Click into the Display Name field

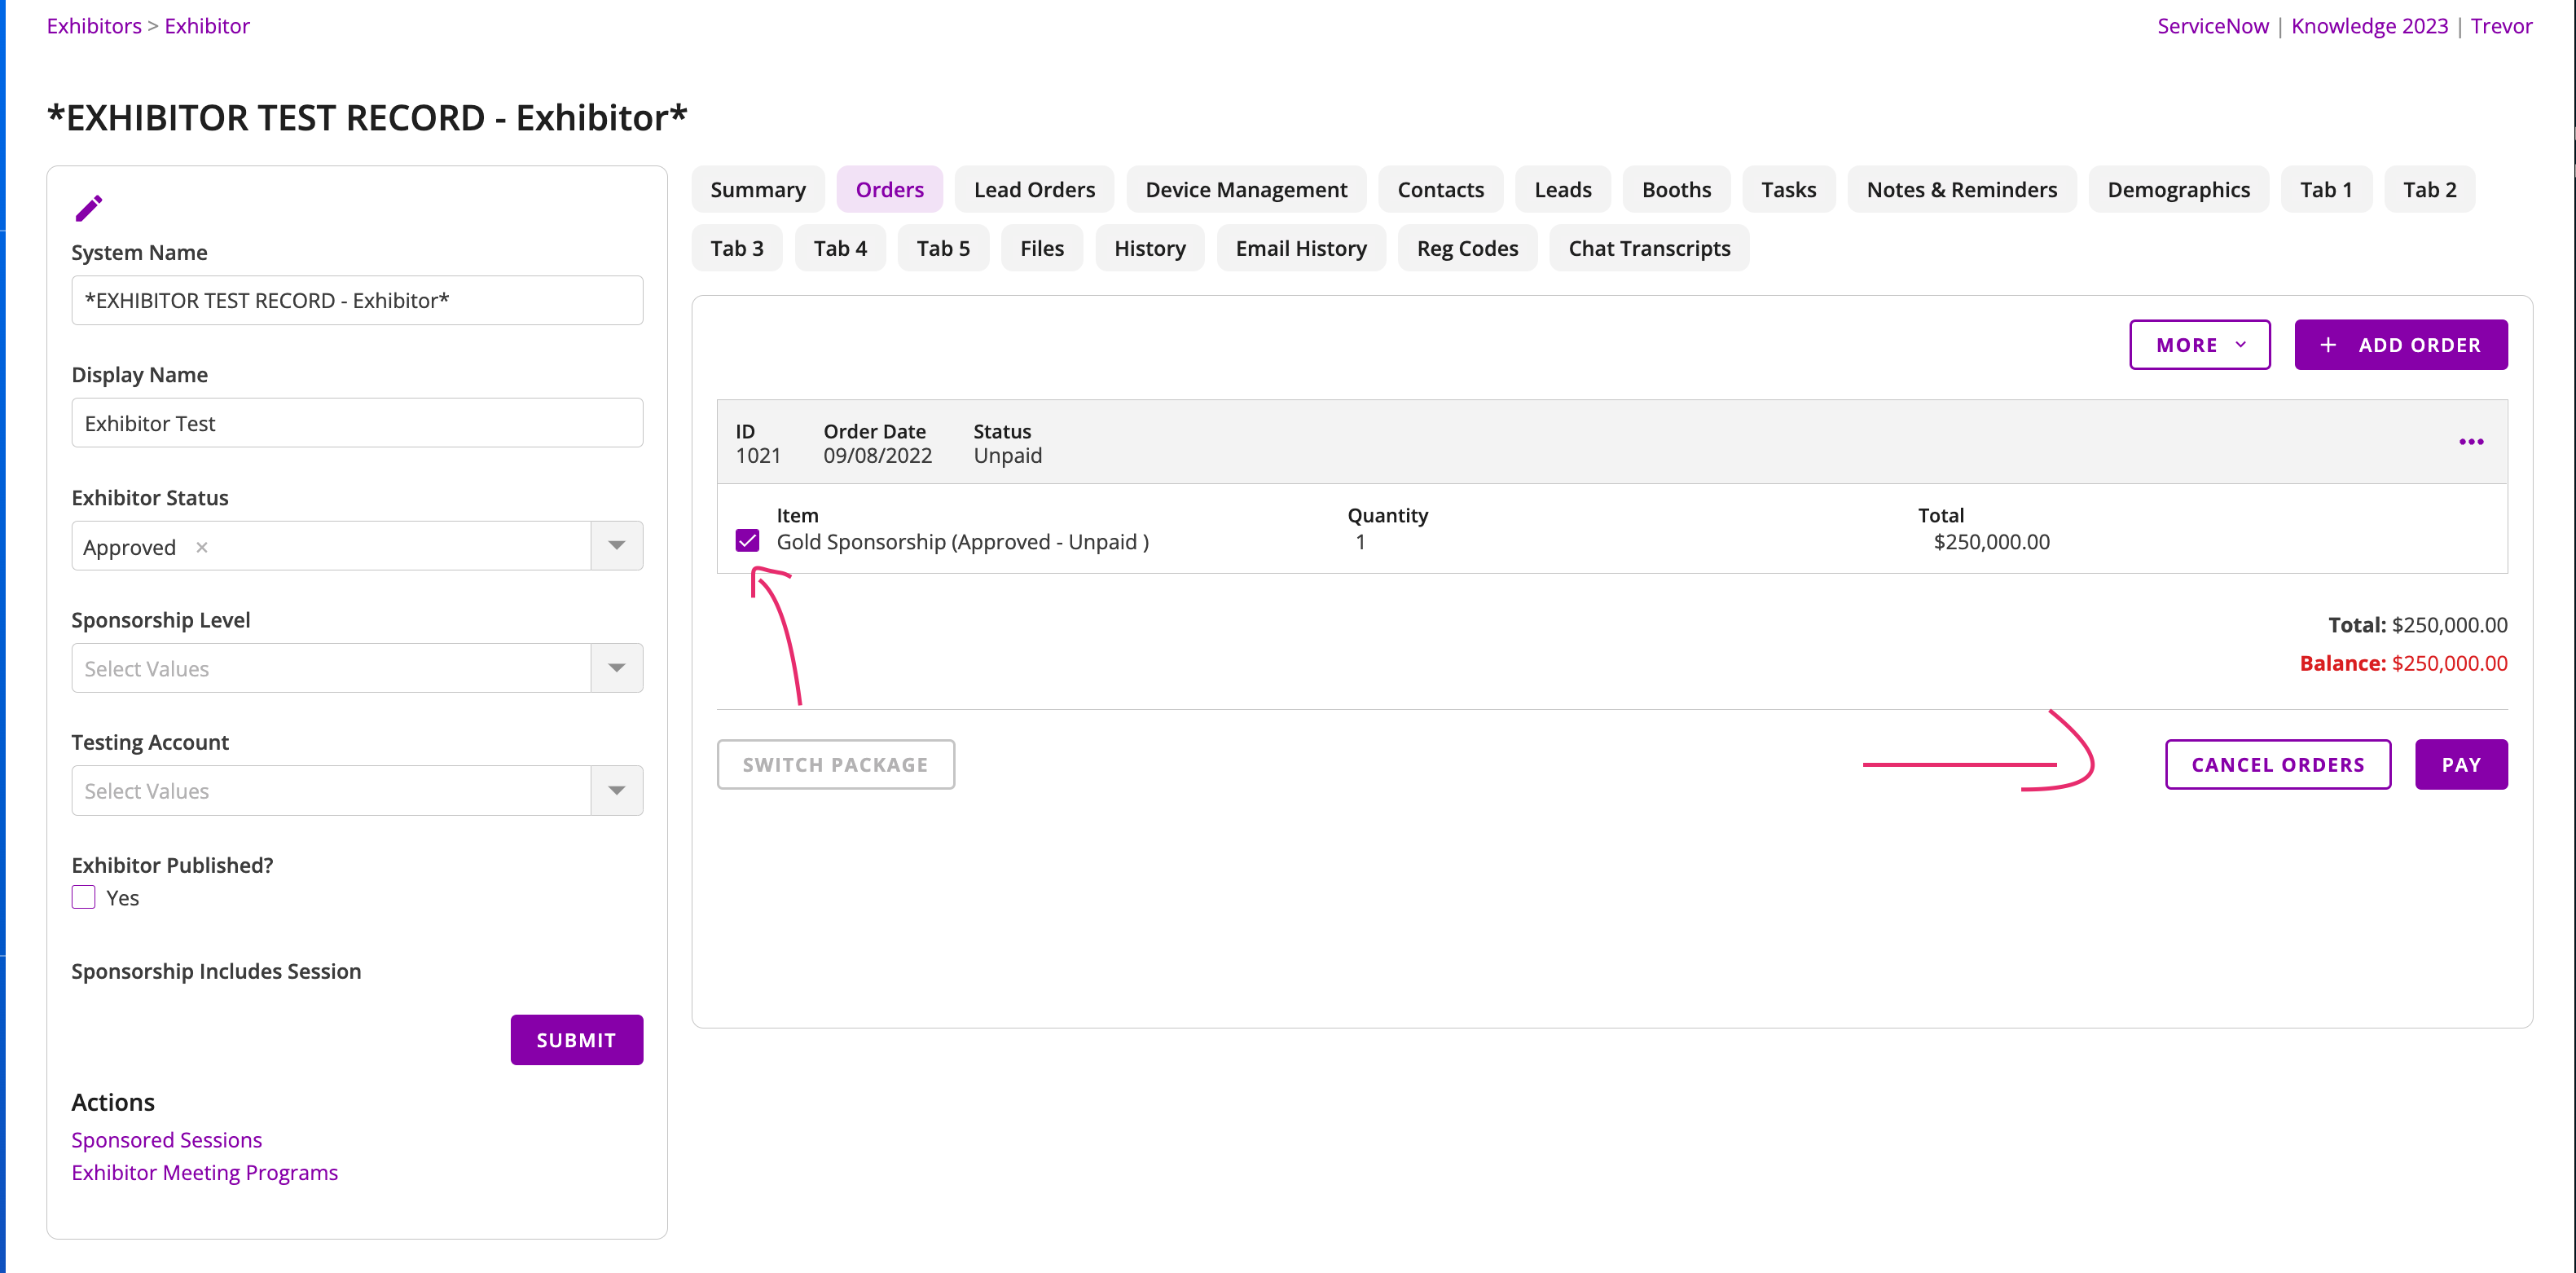click(x=357, y=423)
